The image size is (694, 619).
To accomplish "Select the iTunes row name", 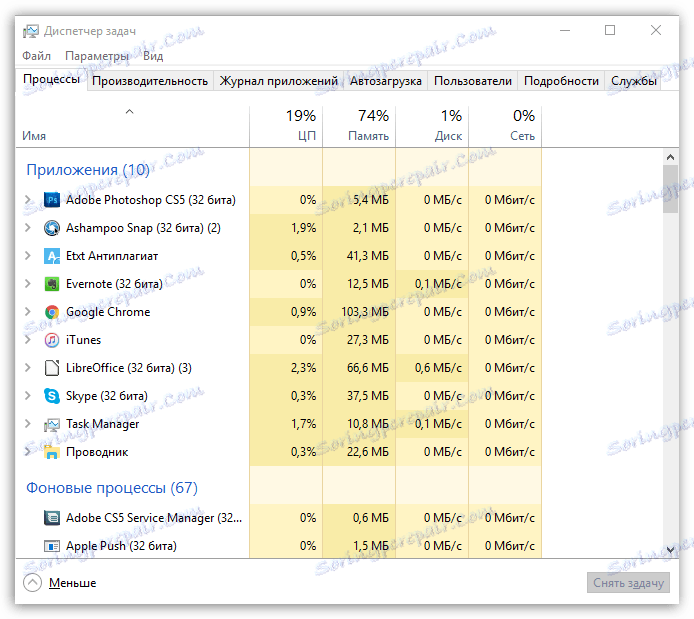I will (x=83, y=340).
